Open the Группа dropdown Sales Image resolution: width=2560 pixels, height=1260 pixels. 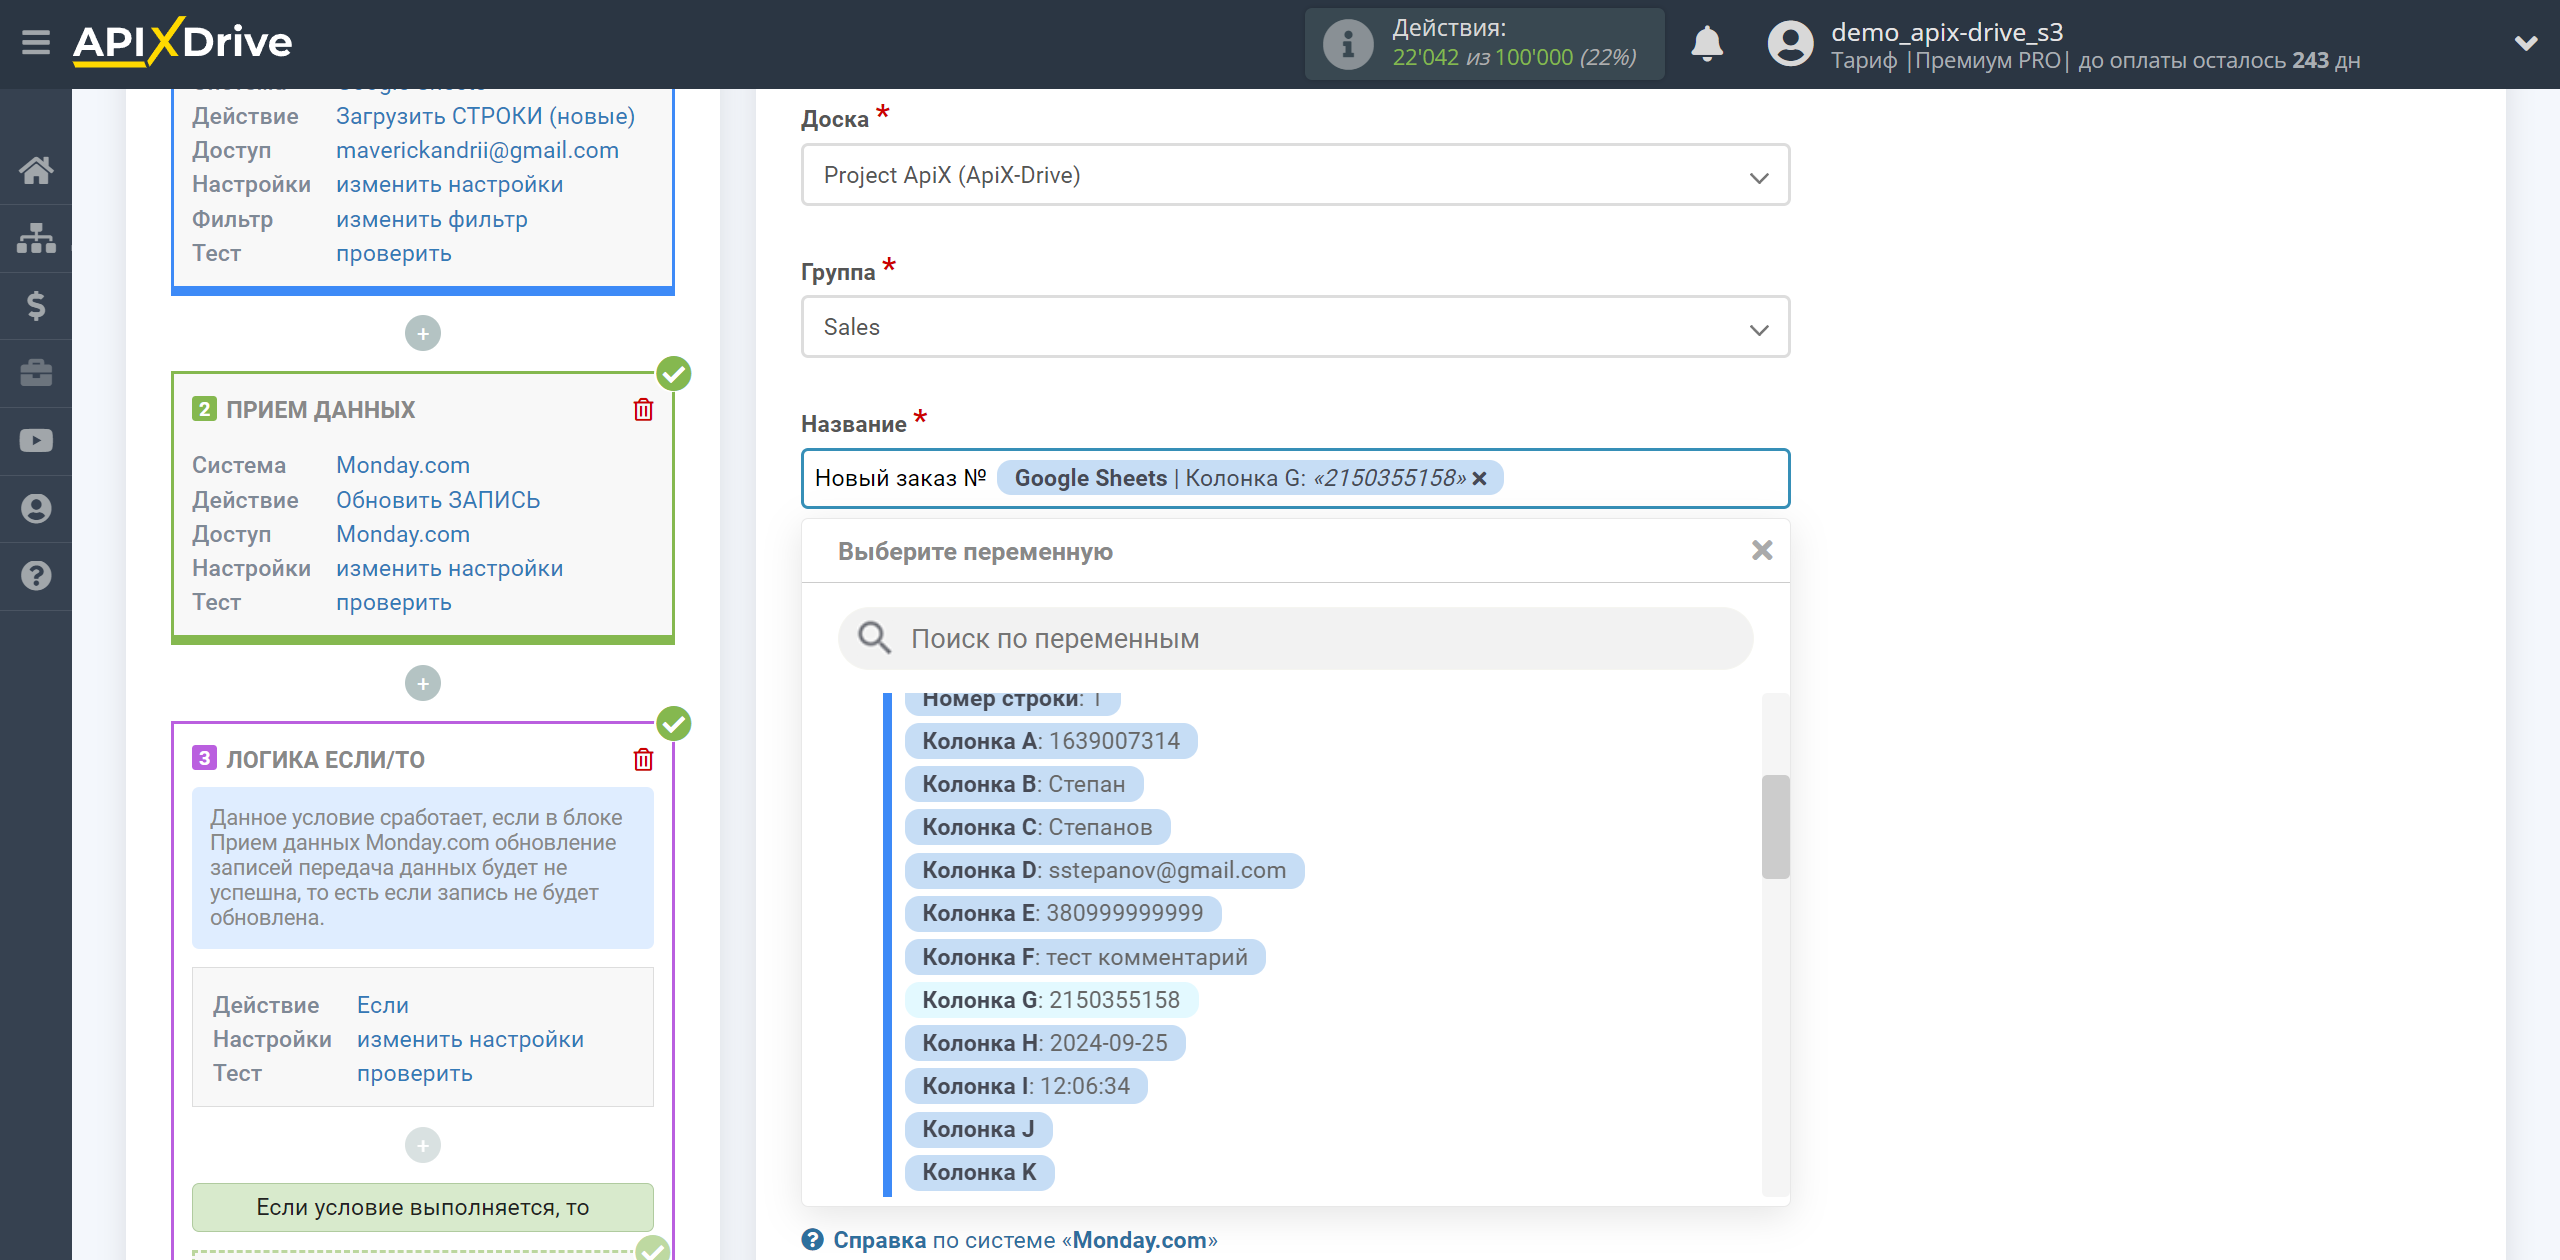click(1295, 327)
